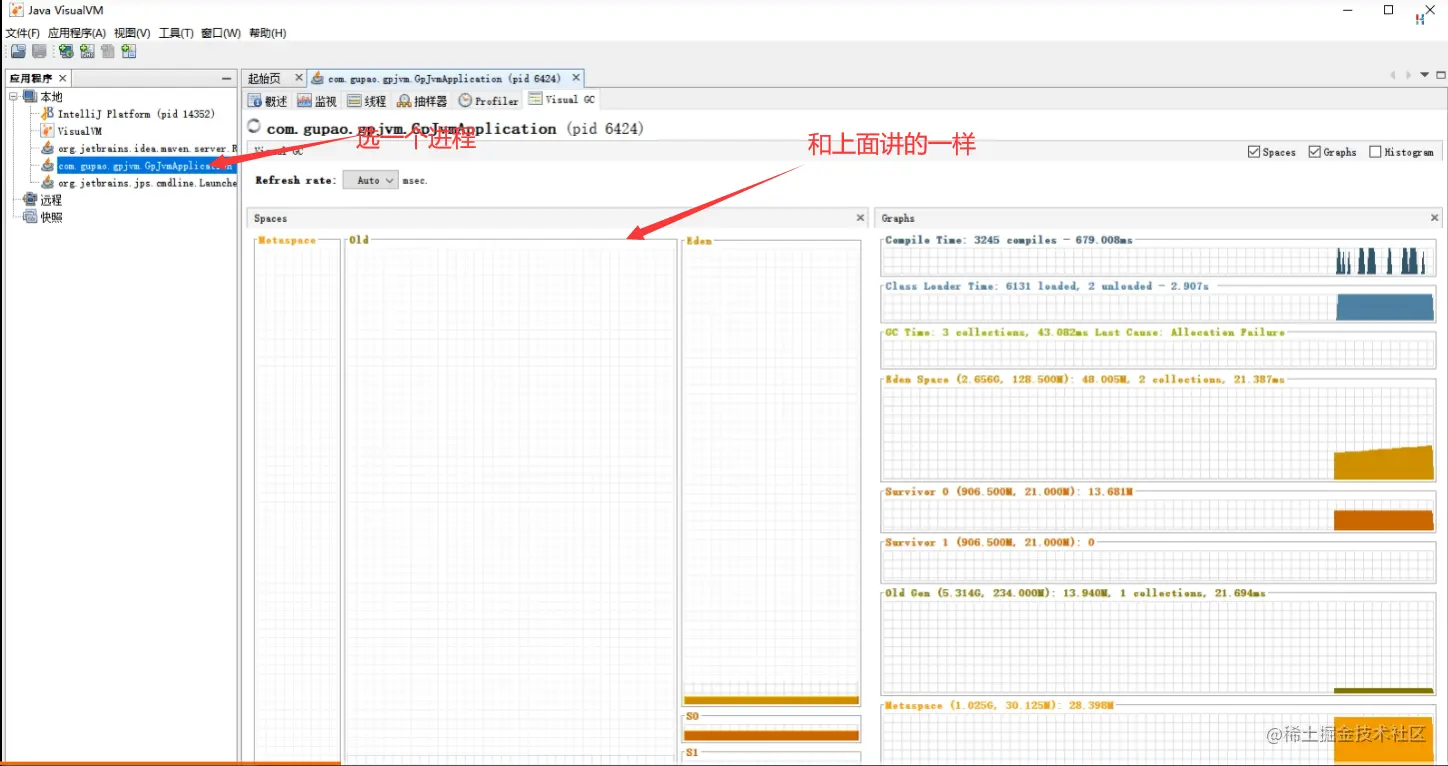1448x766 pixels.
Task: Enable the Histogram checkbox
Action: pos(1375,152)
